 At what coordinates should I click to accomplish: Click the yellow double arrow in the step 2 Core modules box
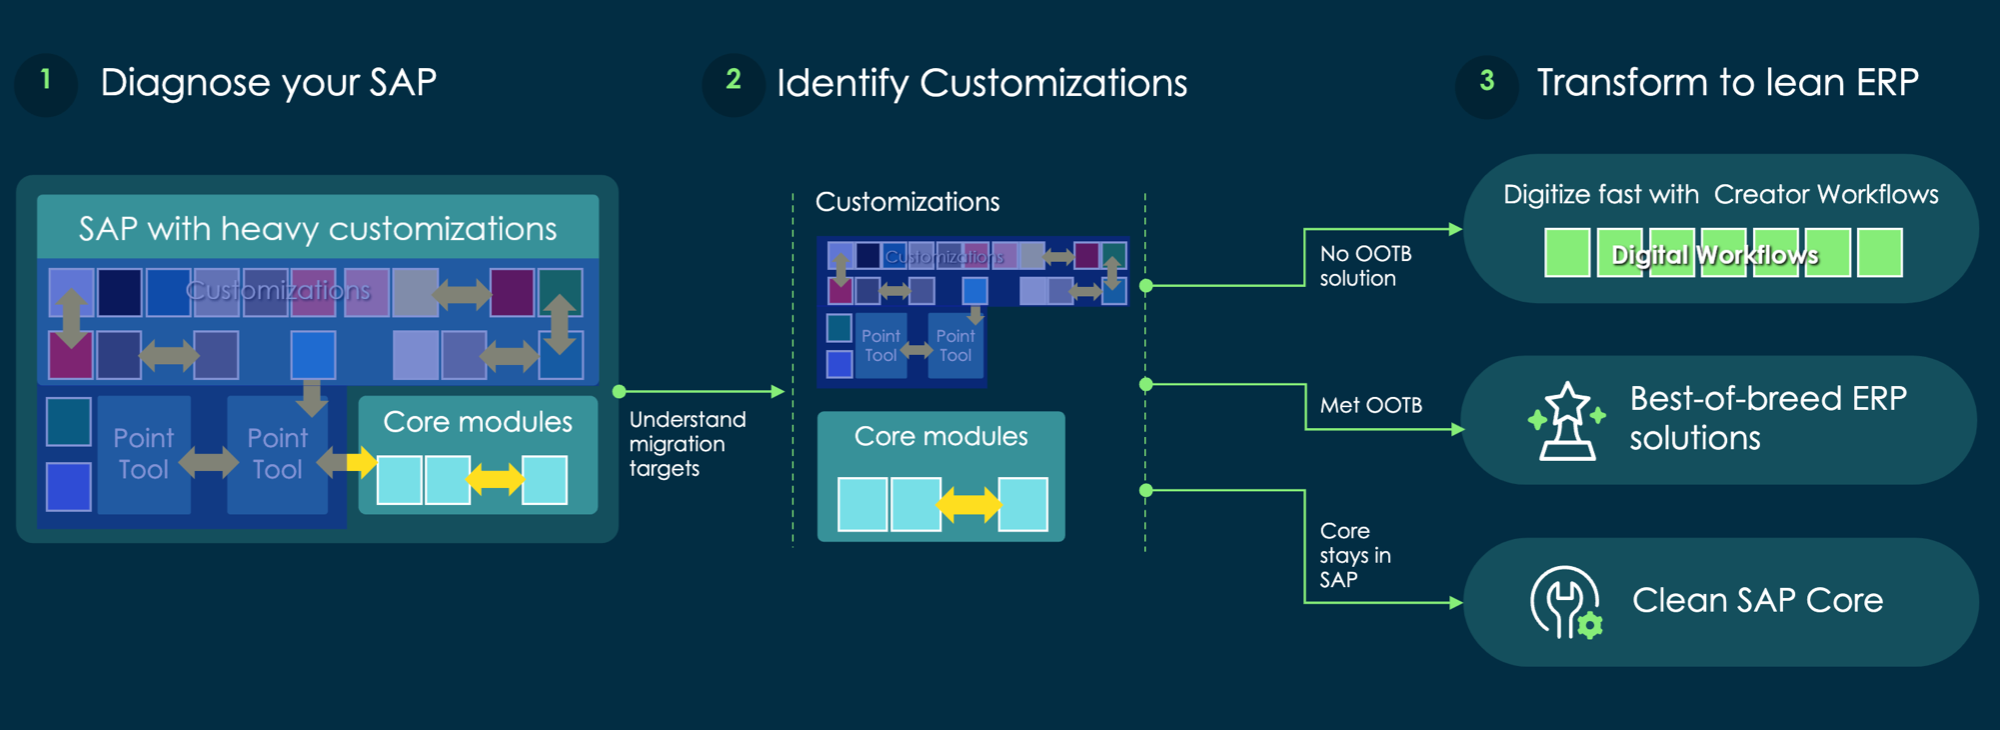pos(969,504)
